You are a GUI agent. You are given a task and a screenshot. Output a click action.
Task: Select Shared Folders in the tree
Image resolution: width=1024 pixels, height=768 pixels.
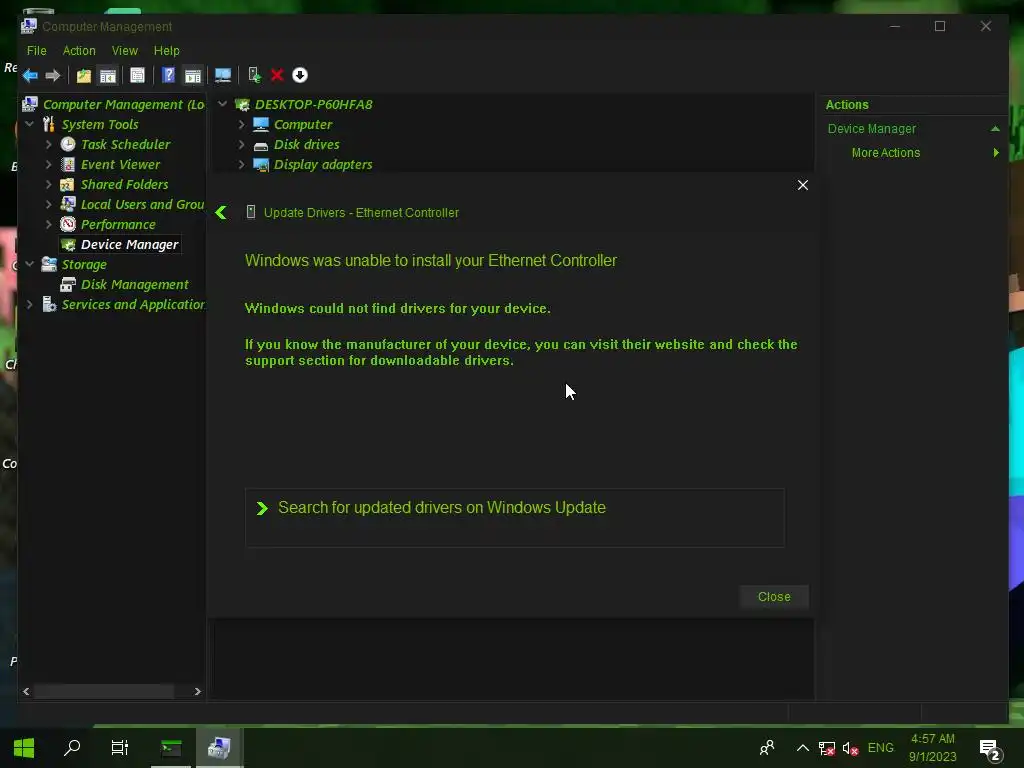(124, 184)
